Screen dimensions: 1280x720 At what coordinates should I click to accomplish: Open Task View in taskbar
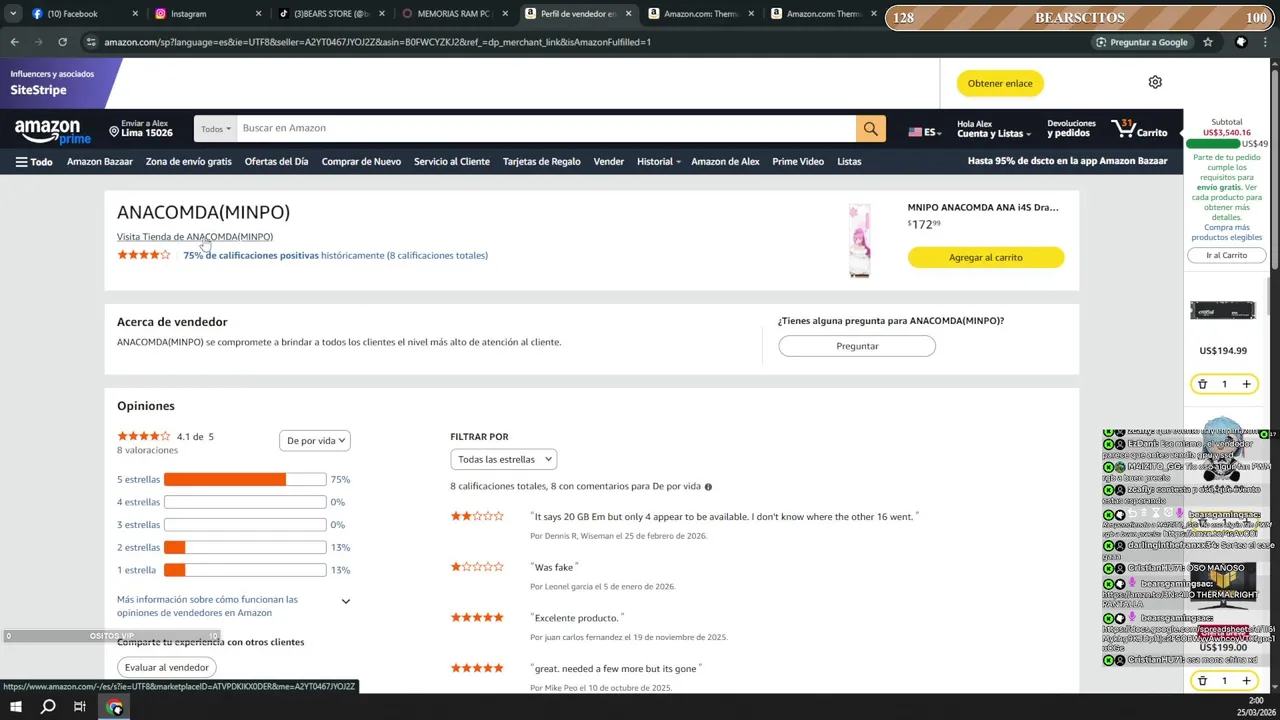point(80,707)
